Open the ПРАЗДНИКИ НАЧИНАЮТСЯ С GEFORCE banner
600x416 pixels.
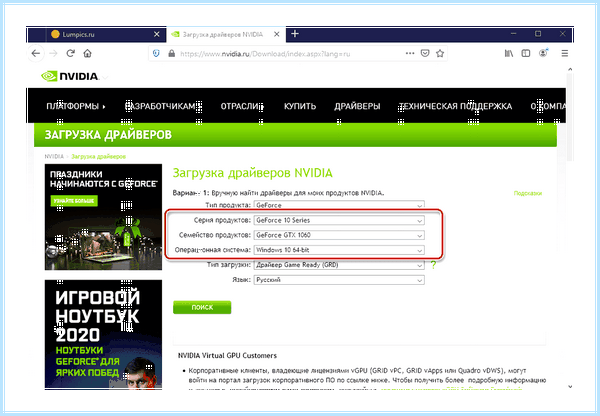[x=103, y=217]
